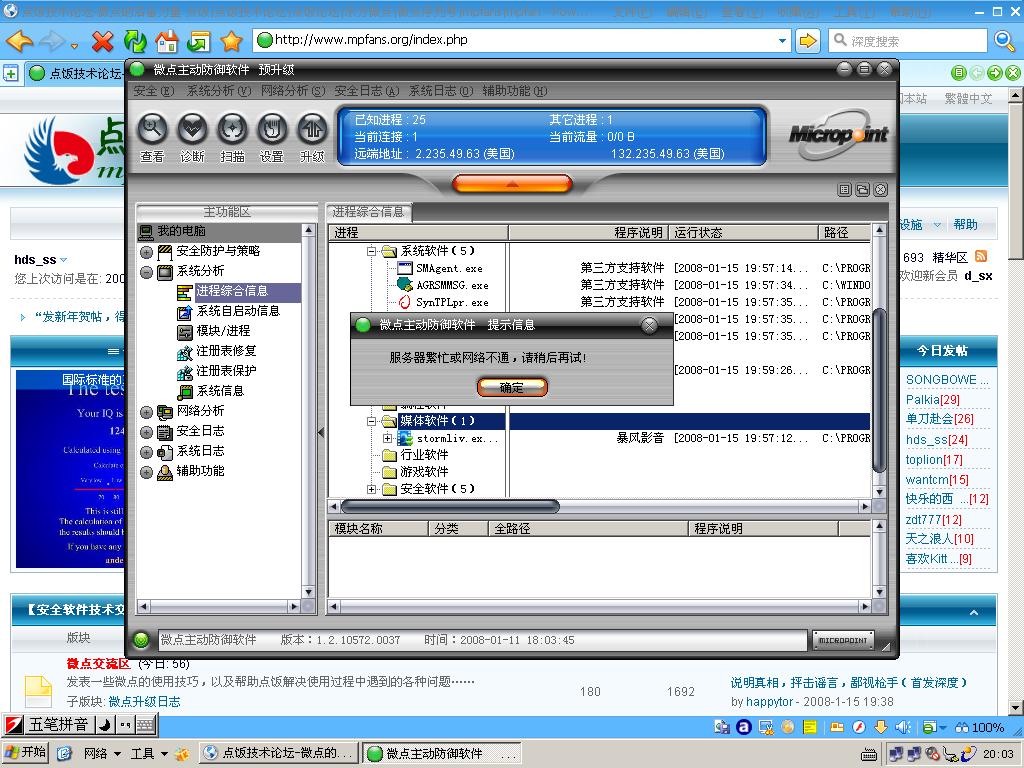Click the 我的电脑 computer icon
The height and width of the screenshot is (768, 1024).
pos(146,231)
